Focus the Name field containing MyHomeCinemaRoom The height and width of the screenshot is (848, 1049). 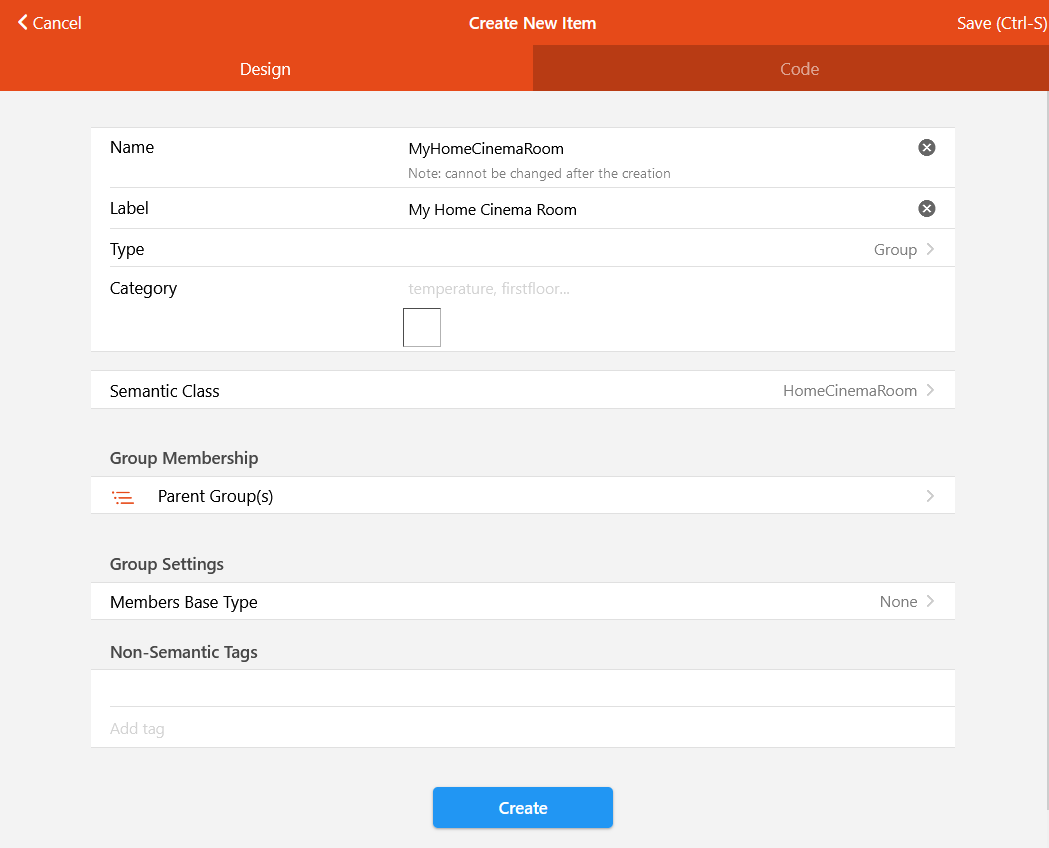(x=650, y=149)
